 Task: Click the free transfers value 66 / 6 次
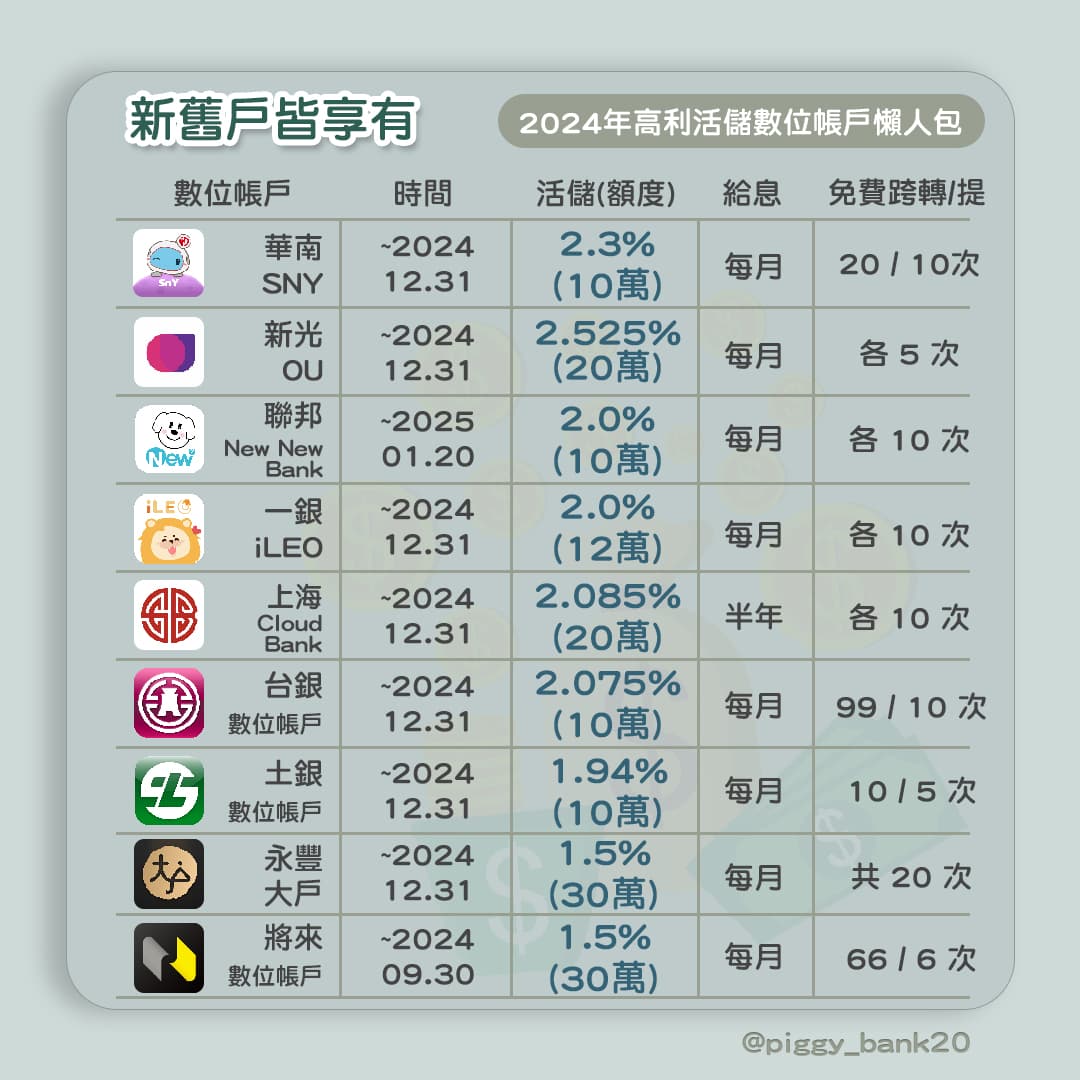coord(911,958)
